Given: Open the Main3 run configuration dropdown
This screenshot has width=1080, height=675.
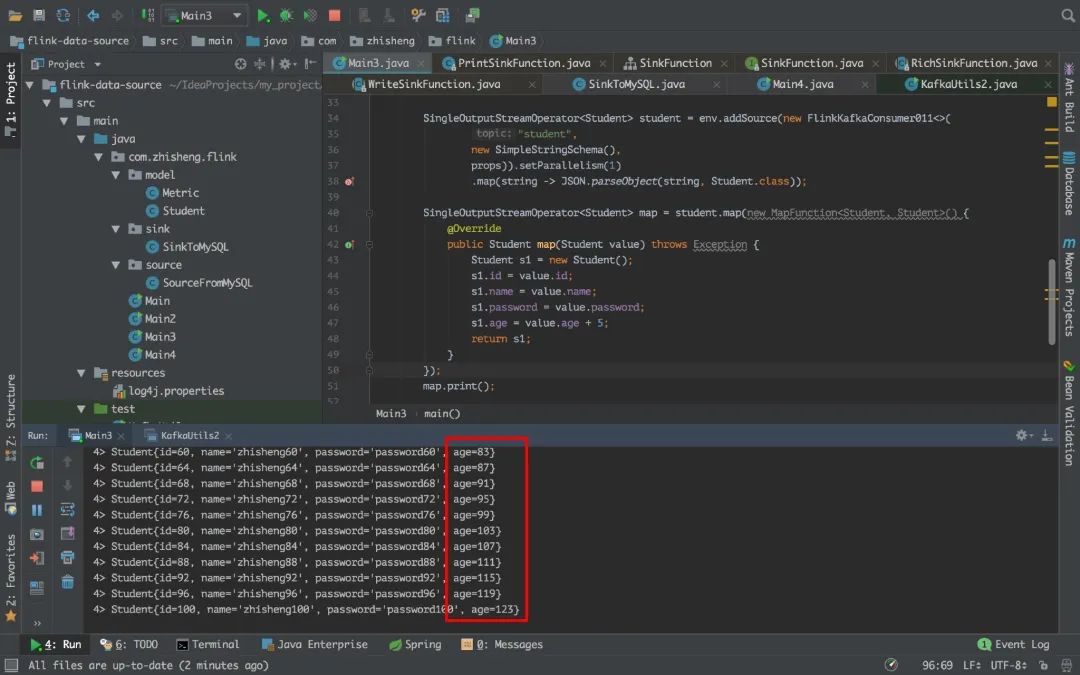Looking at the screenshot, I should (x=204, y=15).
